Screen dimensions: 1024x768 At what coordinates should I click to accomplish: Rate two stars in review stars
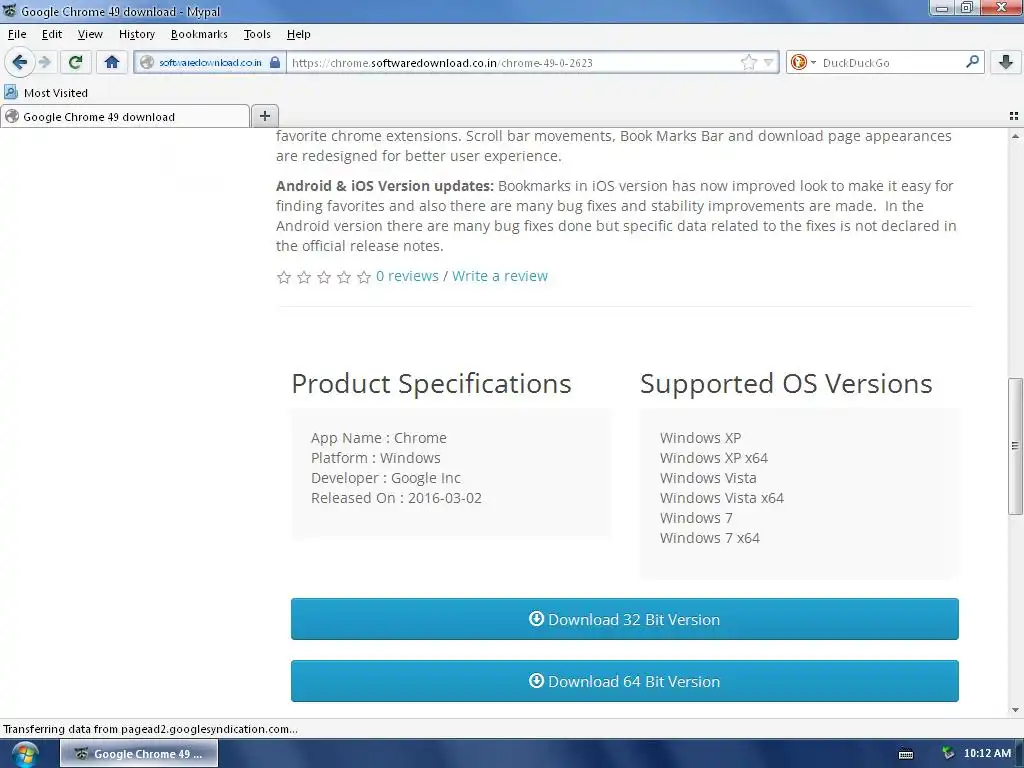click(304, 278)
